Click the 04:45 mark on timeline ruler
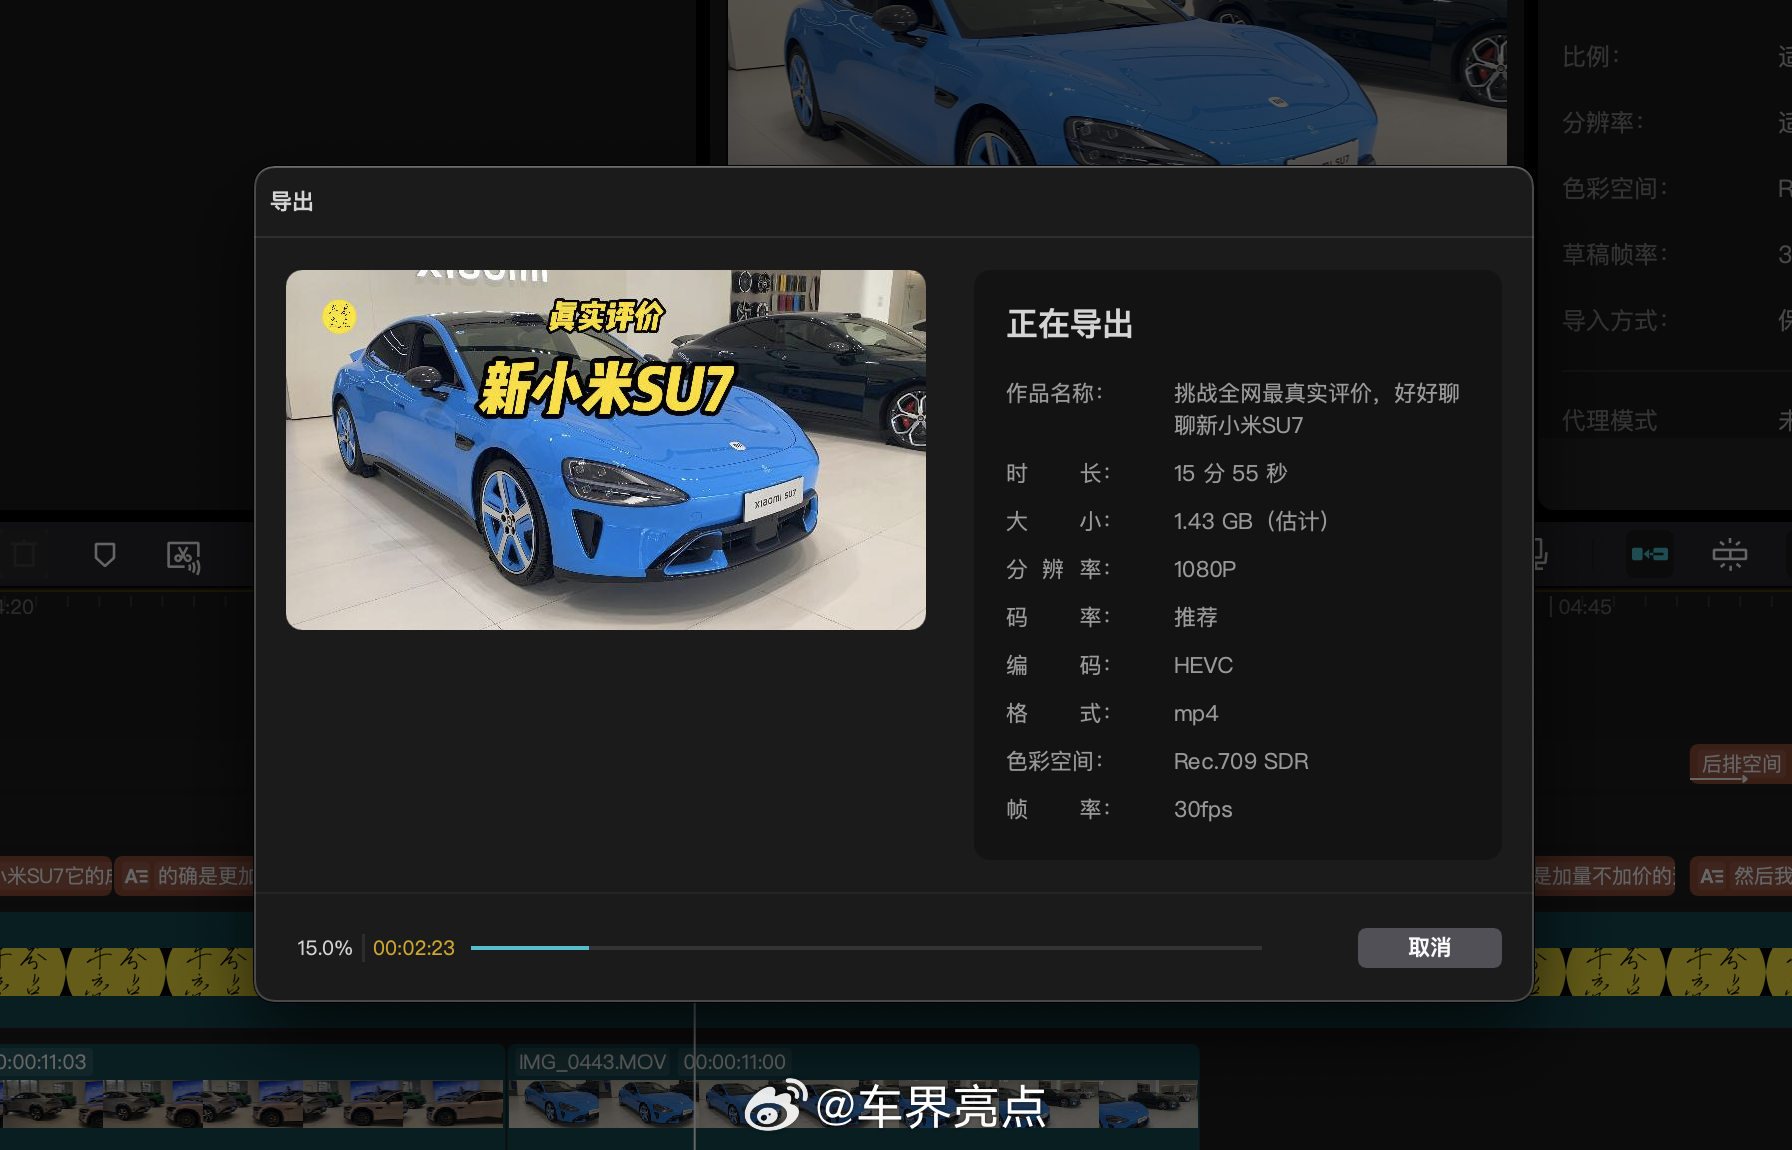Viewport: 1792px width, 1150px height. [1584, 607]
